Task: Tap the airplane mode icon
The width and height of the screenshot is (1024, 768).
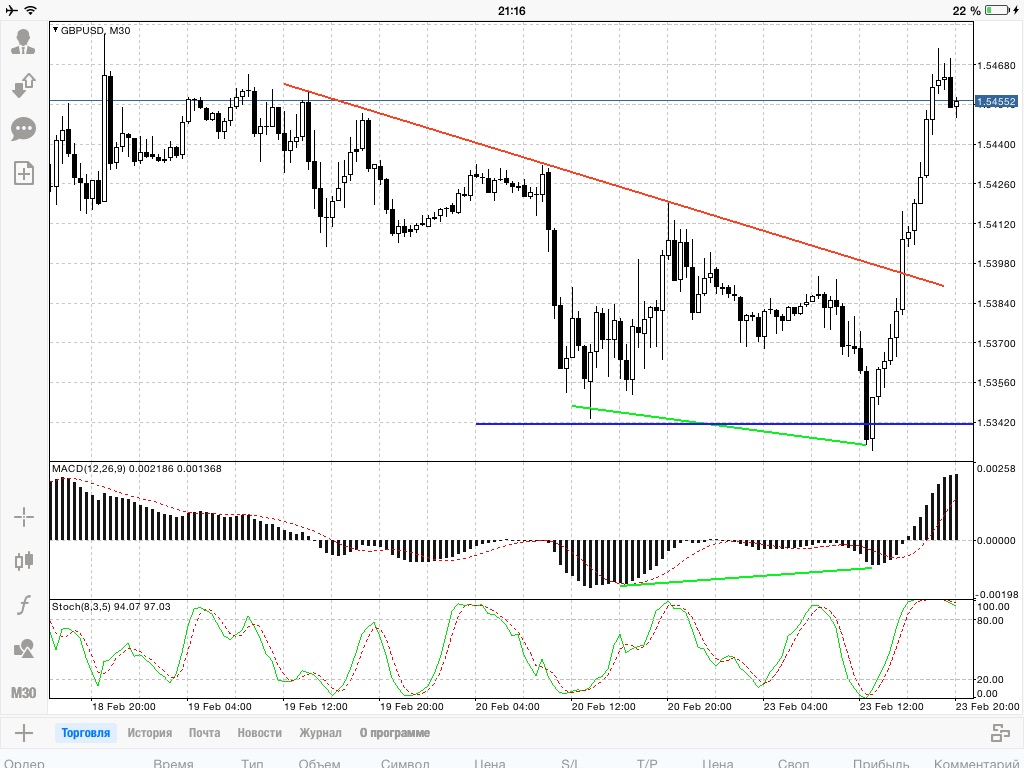Action: [x=11, y=10]
